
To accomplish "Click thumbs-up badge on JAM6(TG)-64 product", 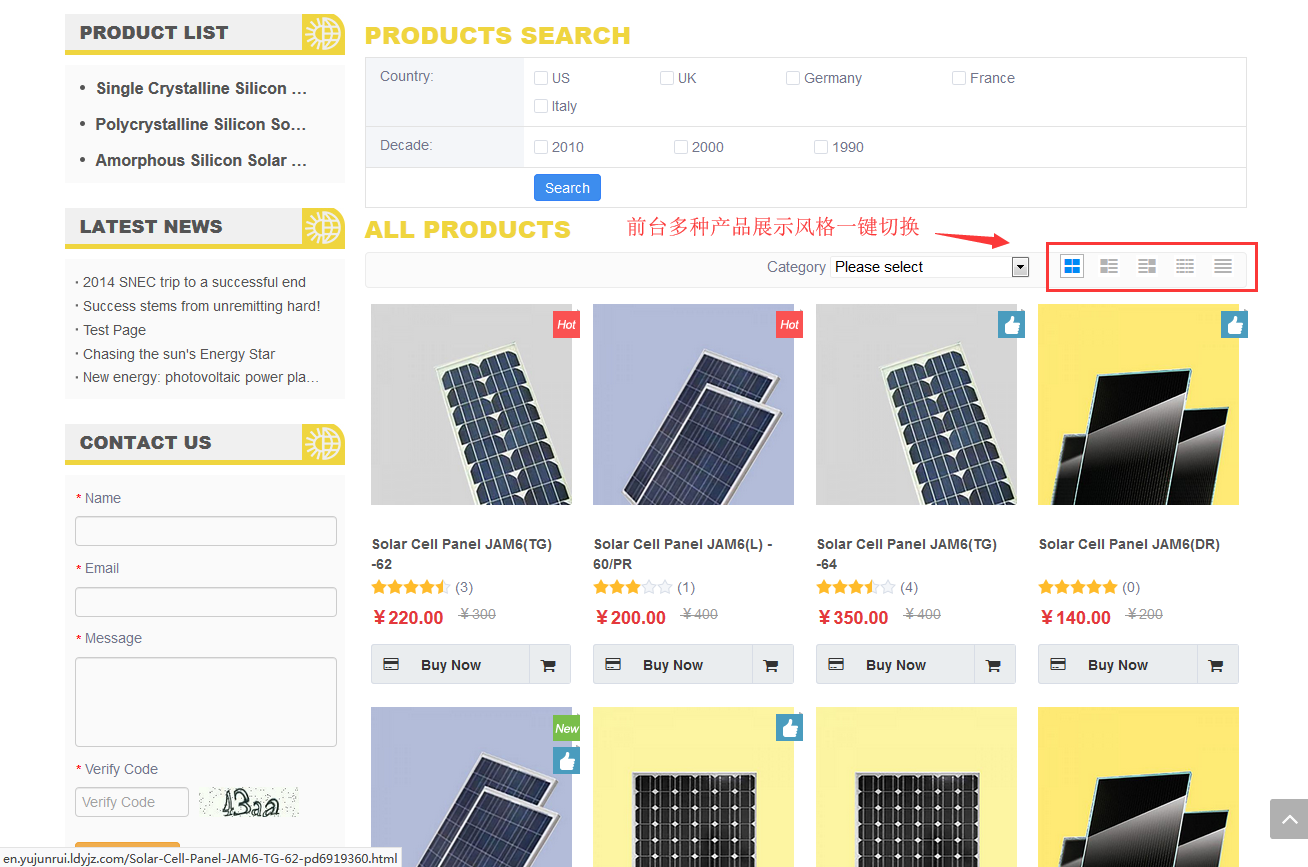I will click(1011, 324).
